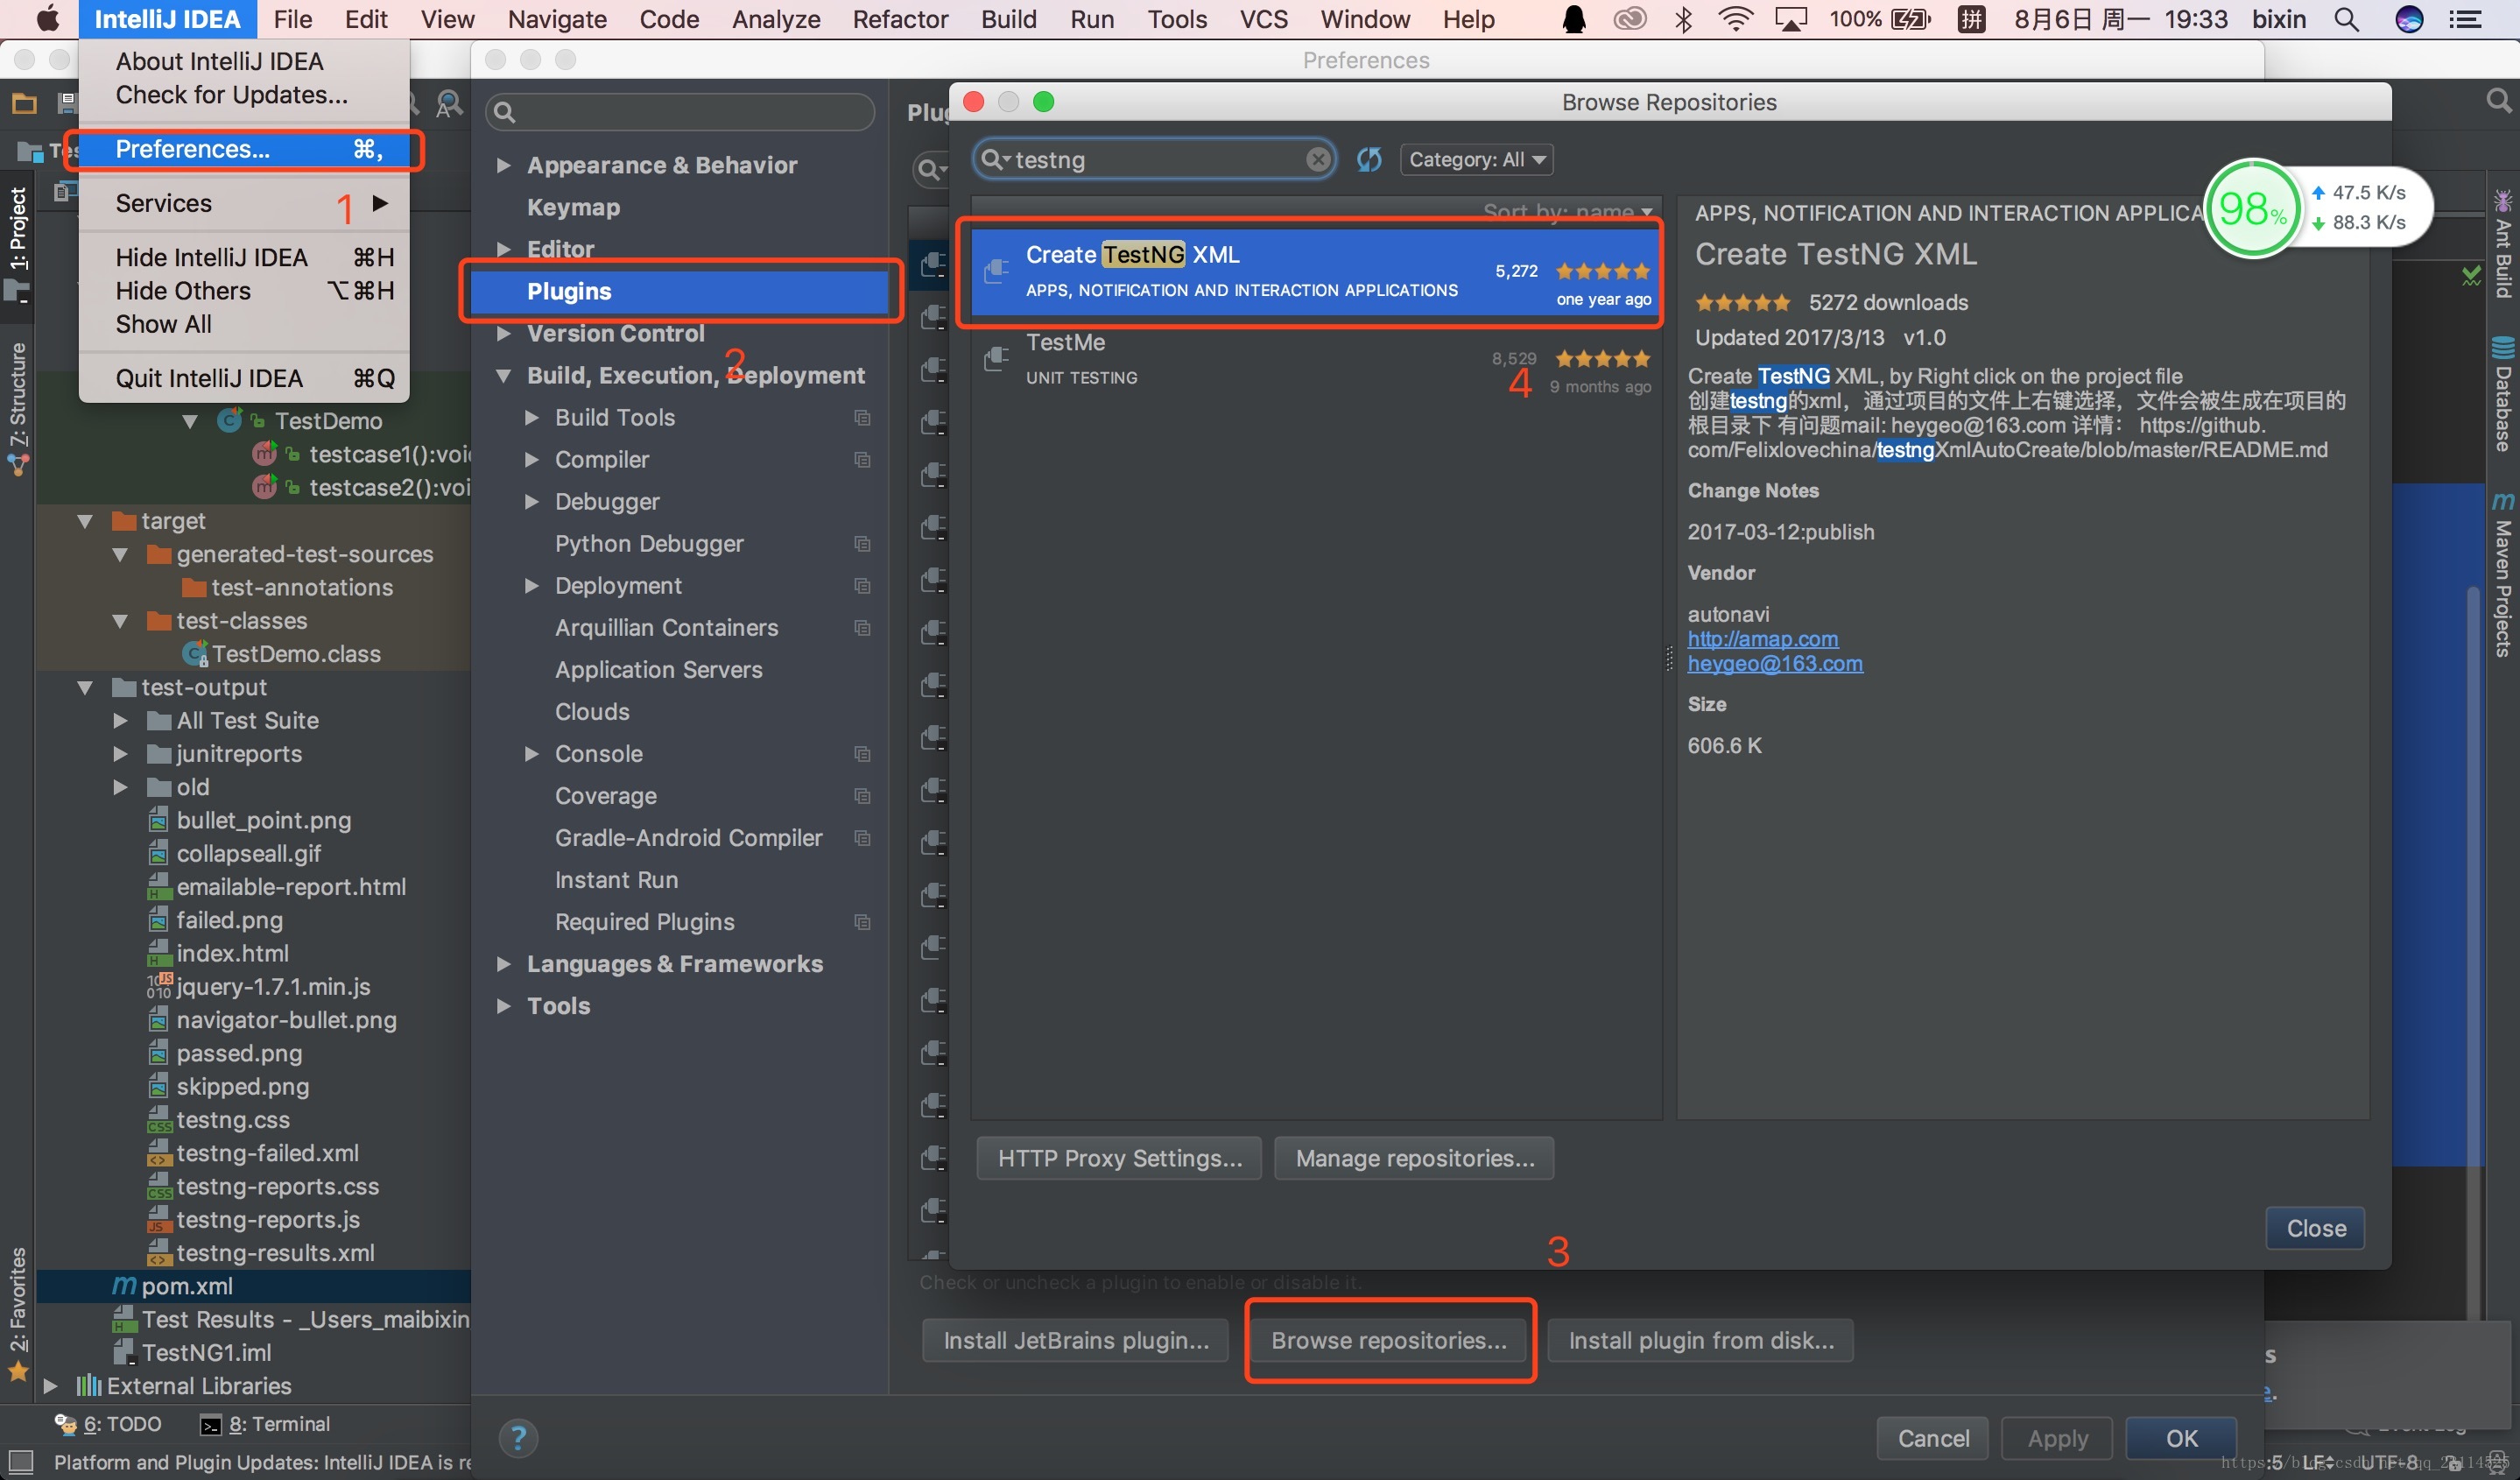The image size is (2520, 1480).
Task: Expand the Compiler settings node
Action: (x=532, y=459)
